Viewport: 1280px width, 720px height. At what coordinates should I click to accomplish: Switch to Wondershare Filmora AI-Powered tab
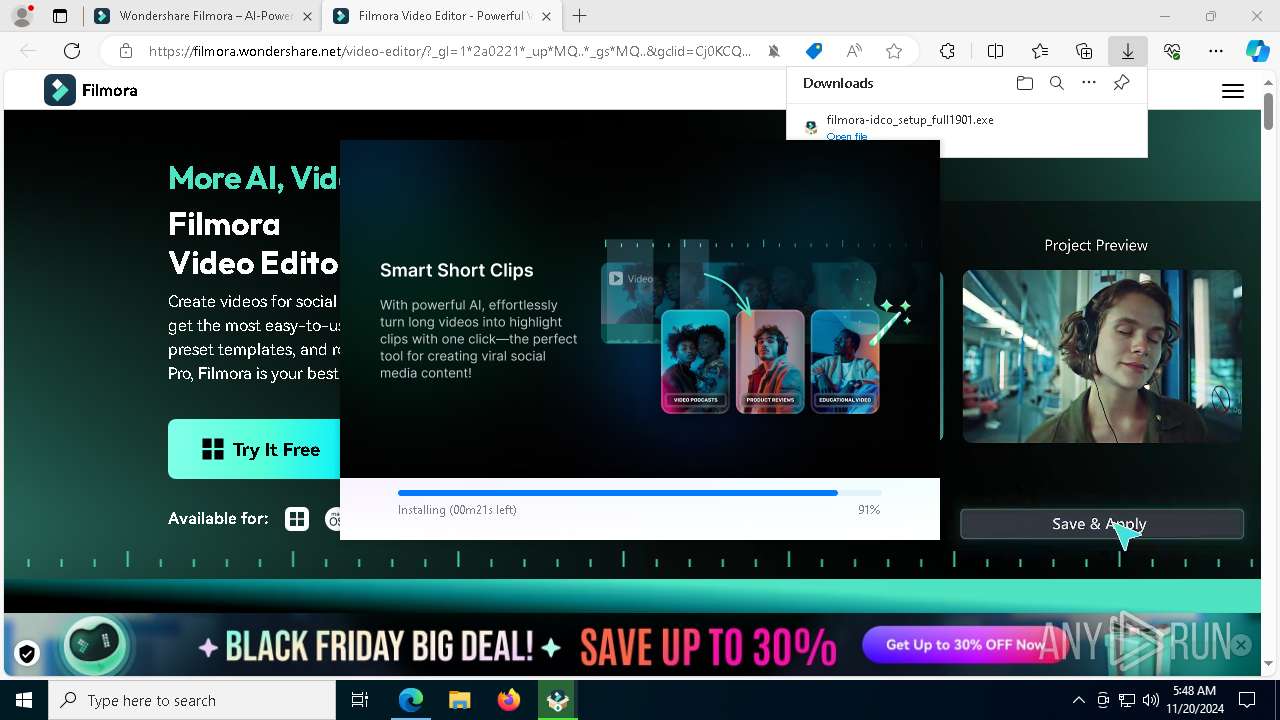point(203,16)
